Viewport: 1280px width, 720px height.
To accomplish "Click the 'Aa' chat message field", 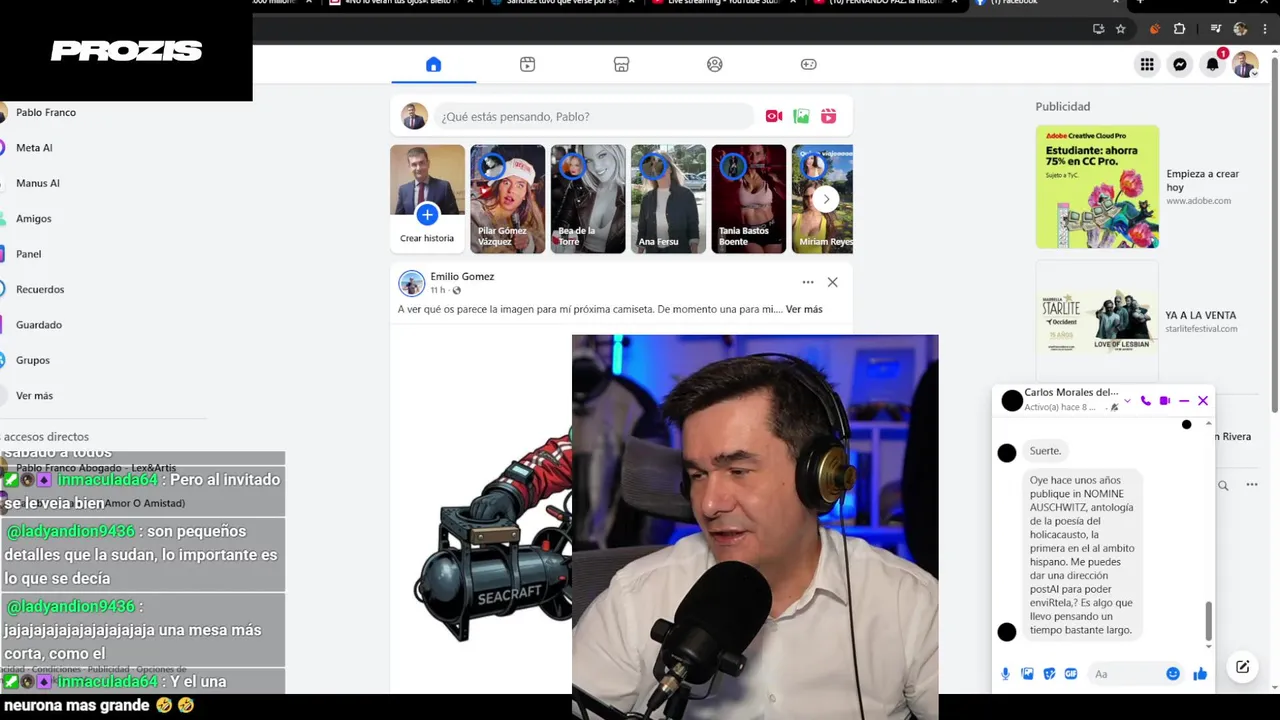I will click(x=1125, y=674).
